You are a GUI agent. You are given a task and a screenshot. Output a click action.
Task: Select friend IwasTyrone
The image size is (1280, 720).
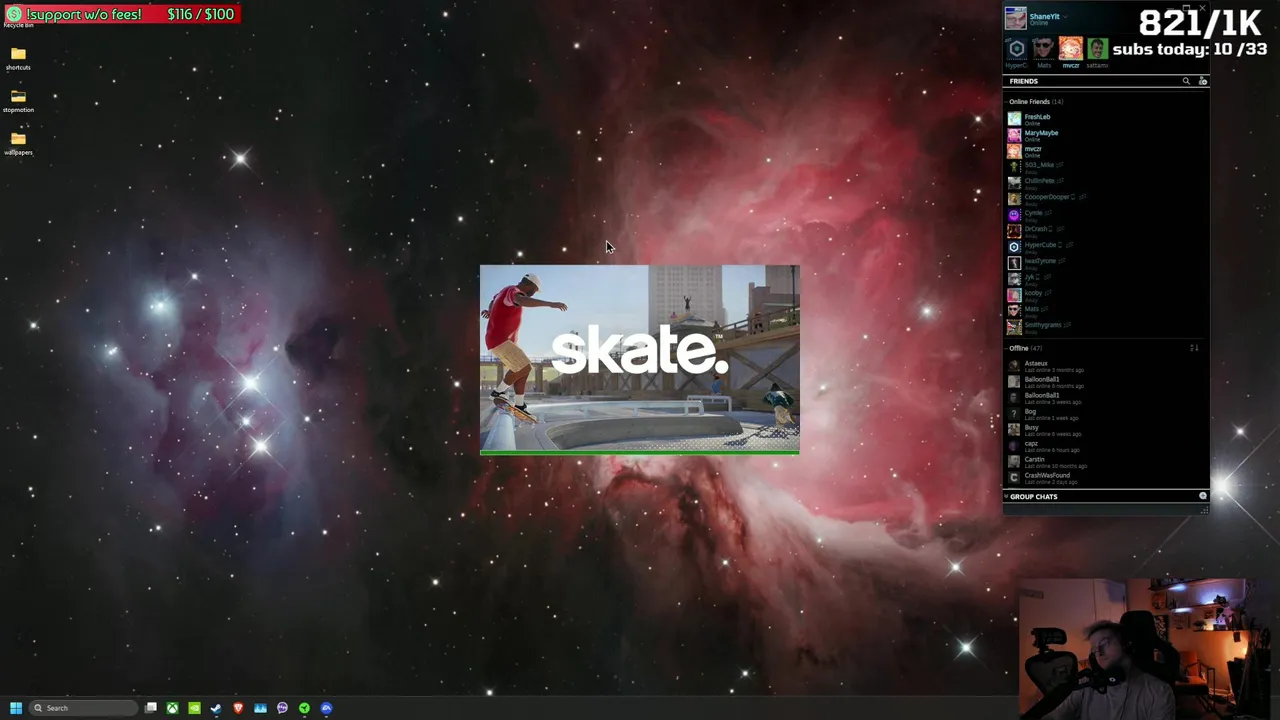click(x=1106, y=263)
